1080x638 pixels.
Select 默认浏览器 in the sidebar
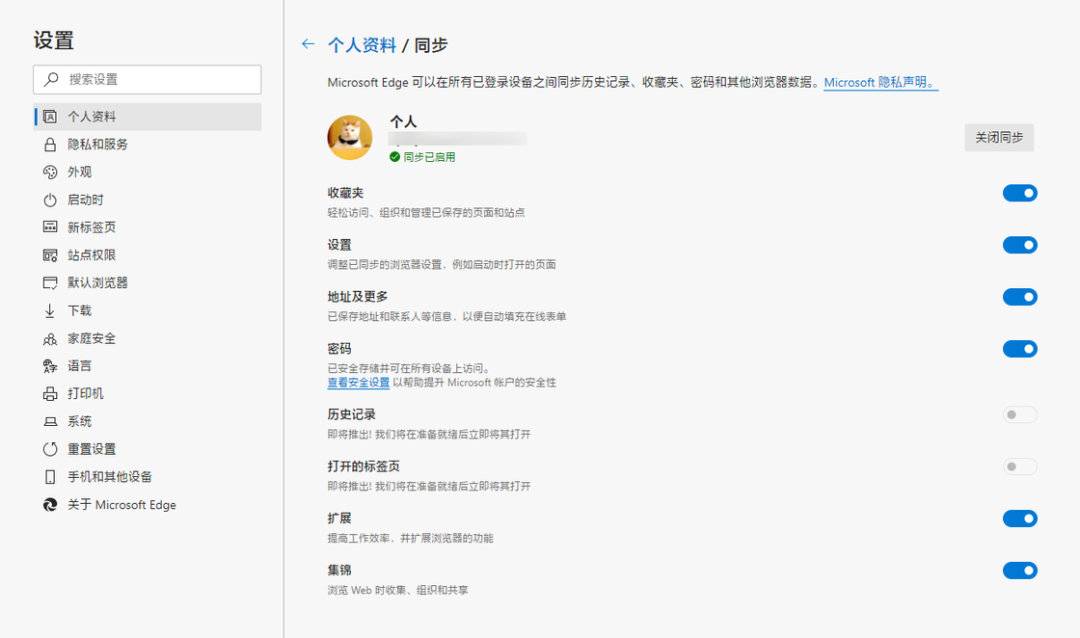click(147, 282)
